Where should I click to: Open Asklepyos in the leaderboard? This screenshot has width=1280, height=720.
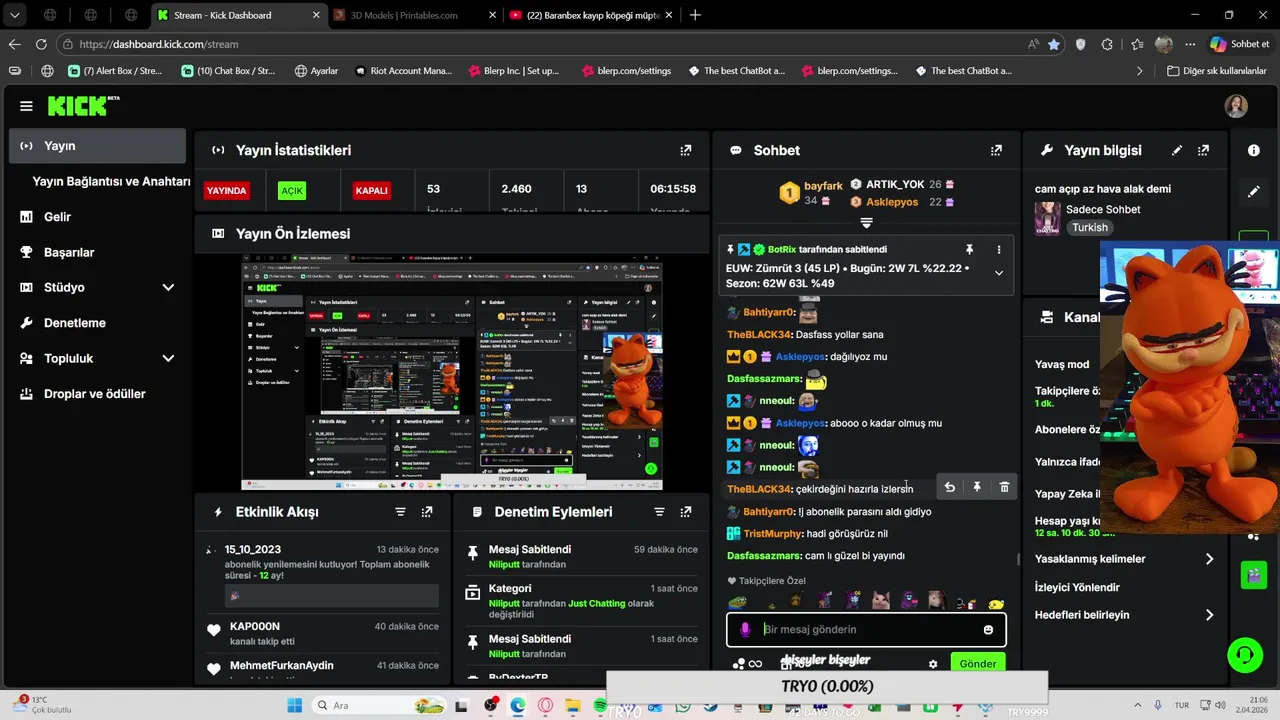coord(892,202)
